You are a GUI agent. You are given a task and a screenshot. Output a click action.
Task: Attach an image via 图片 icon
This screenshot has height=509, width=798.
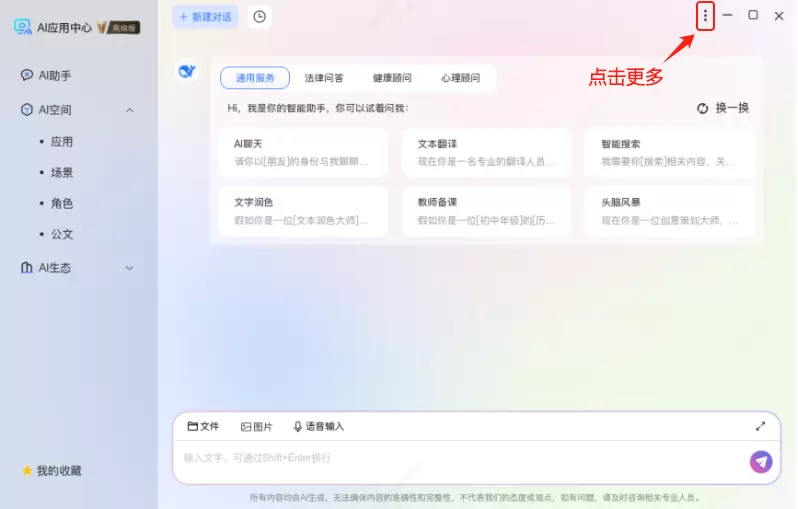246,427
